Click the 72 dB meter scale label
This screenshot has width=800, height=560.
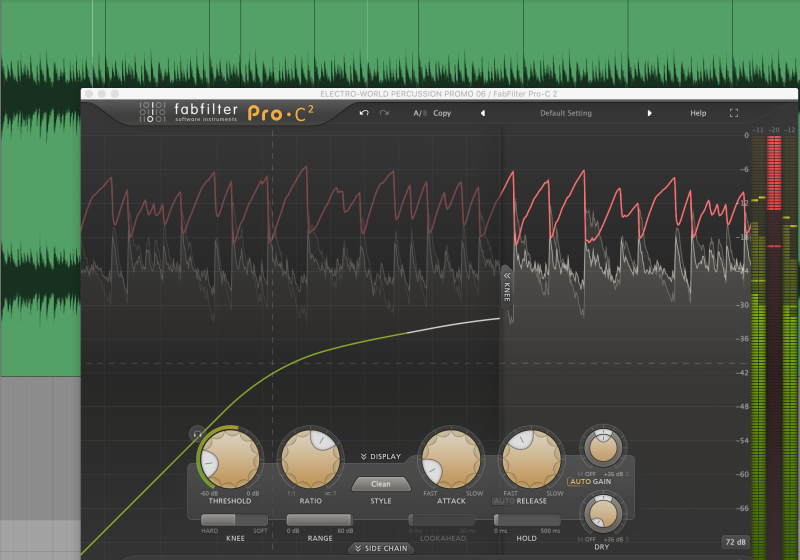733,543
